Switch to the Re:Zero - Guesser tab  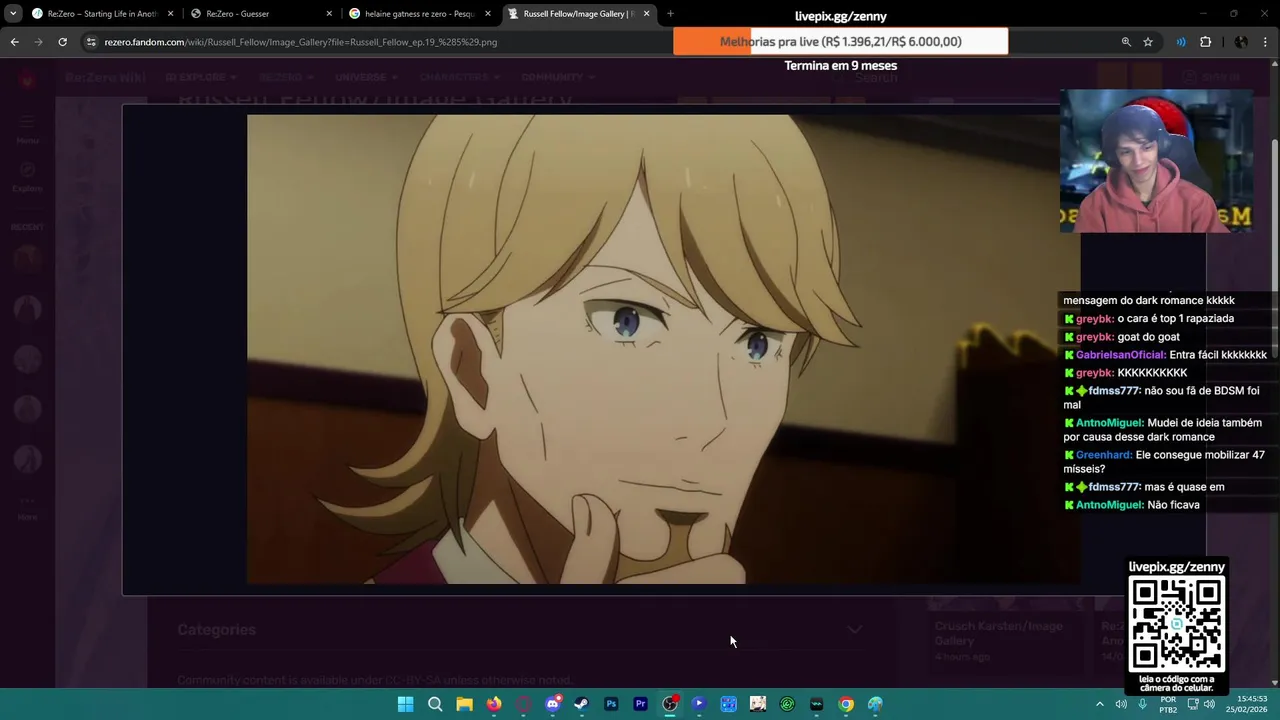point(260,14)
